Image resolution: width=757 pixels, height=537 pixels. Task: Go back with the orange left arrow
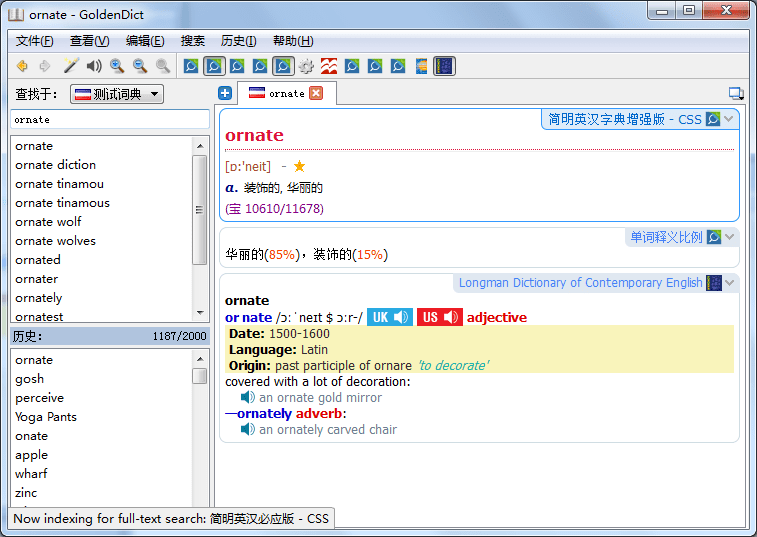click(22, 66)
